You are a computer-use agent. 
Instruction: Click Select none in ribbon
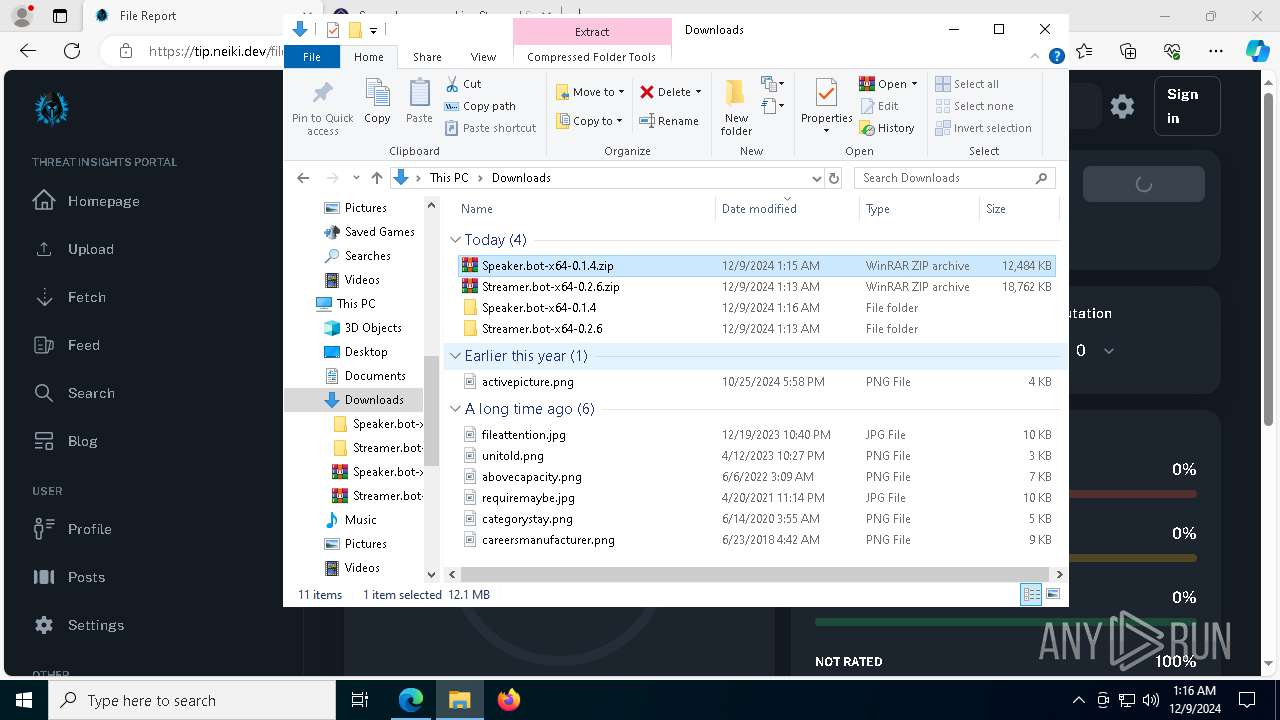tap(974, 106)
